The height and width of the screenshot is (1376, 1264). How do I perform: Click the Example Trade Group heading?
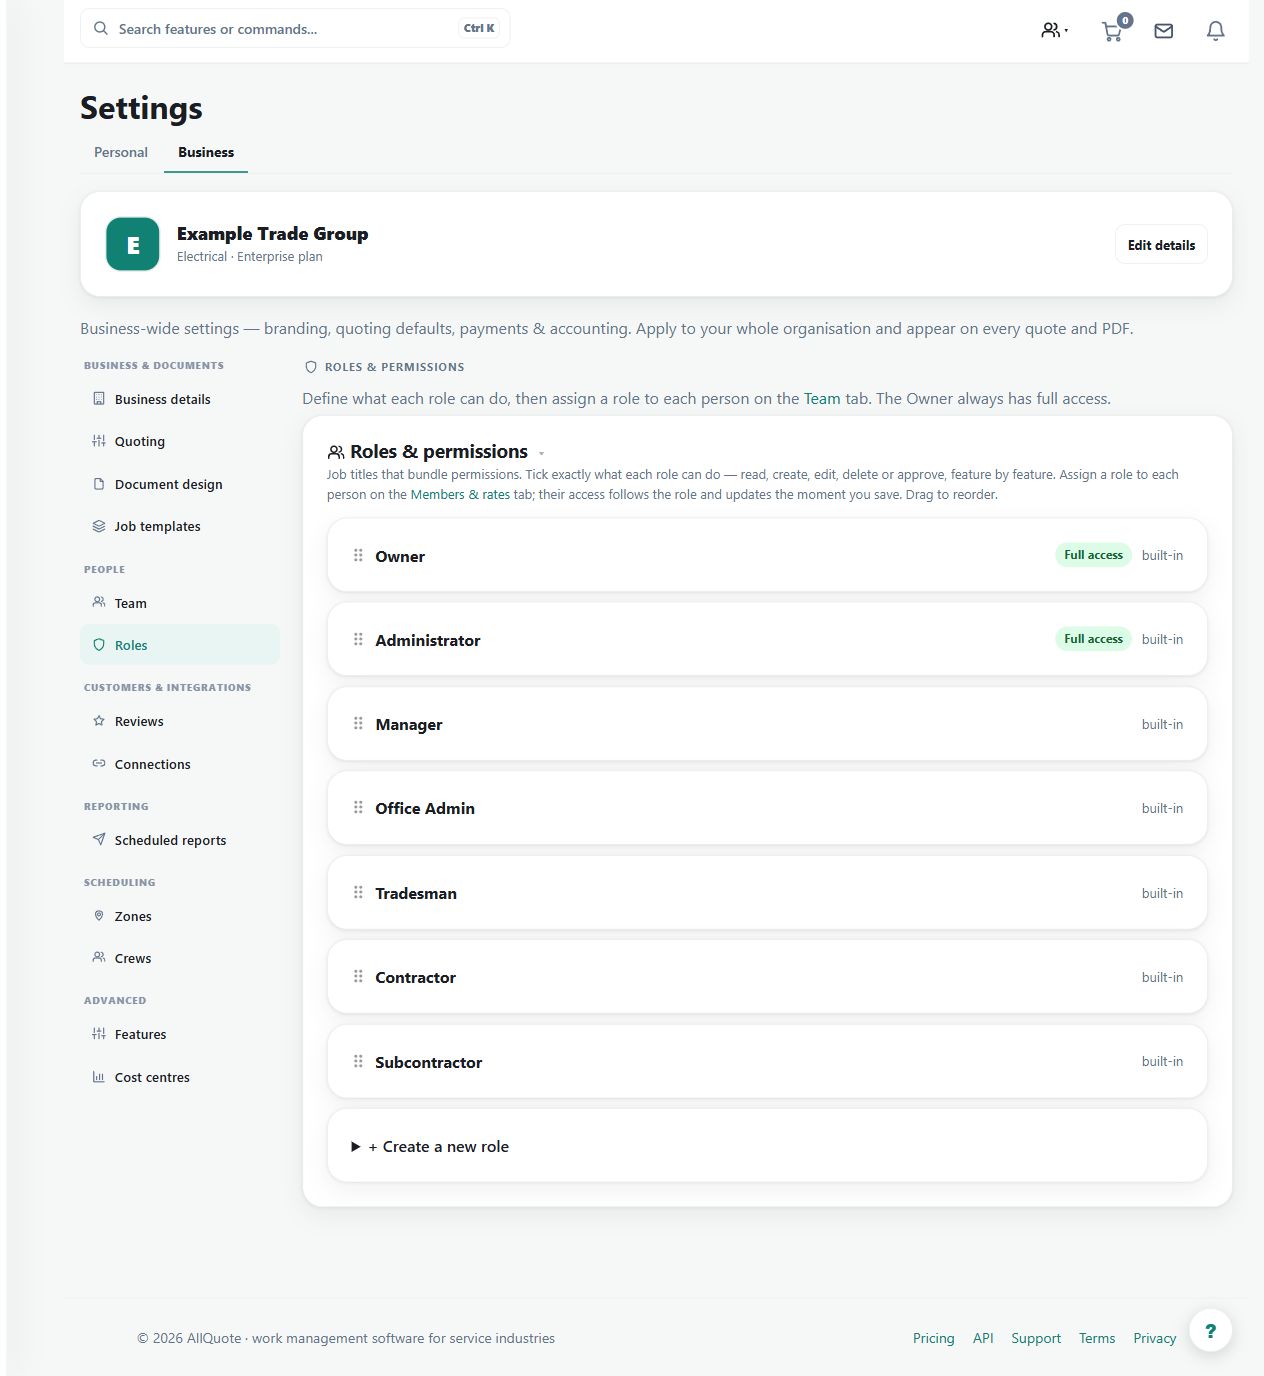(x=272, y=233)
